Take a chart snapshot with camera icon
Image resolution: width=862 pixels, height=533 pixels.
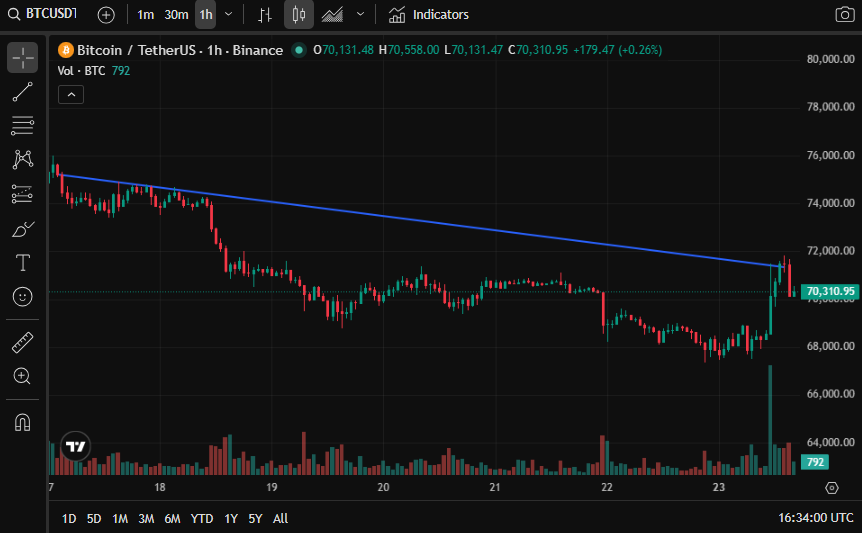coord(844,15)
